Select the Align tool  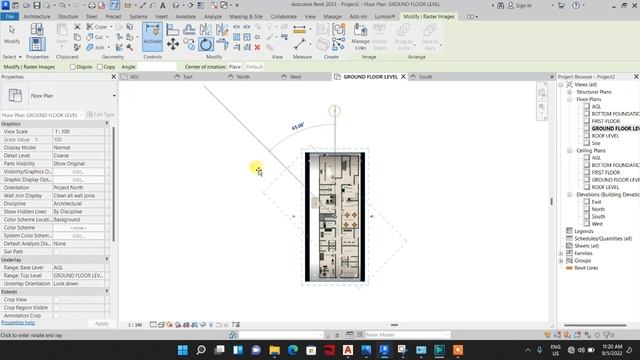[173, 29]
